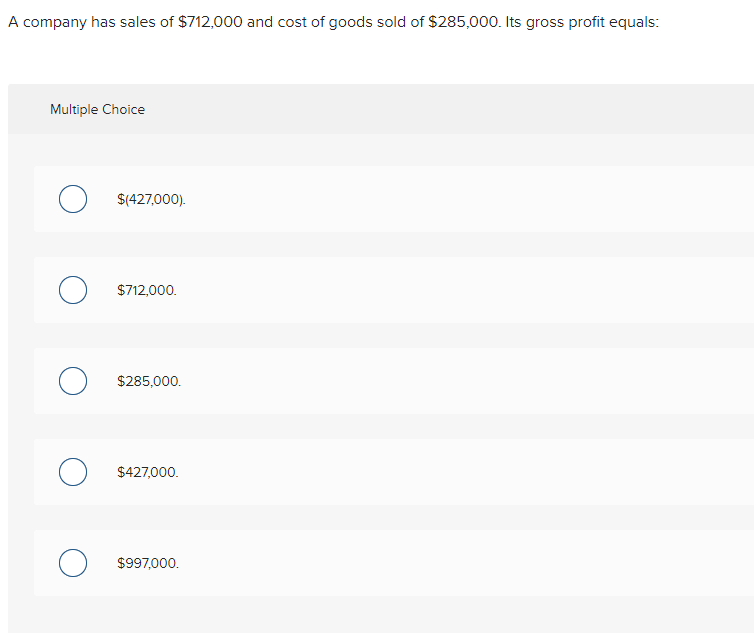Click empty space in the $997,000 answer row
The height and width of the screenshot is (633, 754).
[x=450, y=563]
